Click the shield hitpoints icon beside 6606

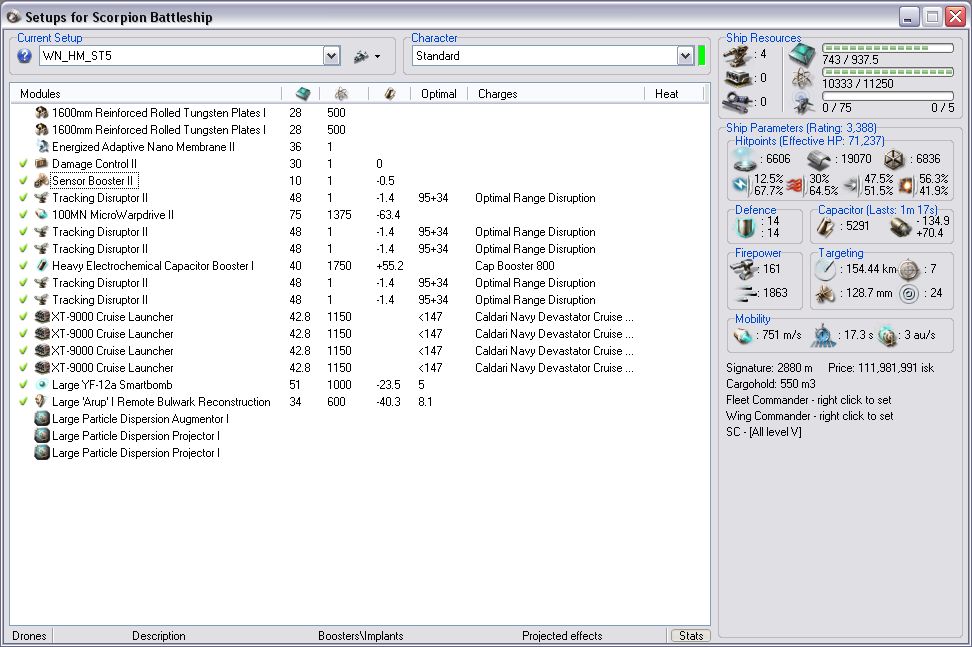tap(745, 159)
